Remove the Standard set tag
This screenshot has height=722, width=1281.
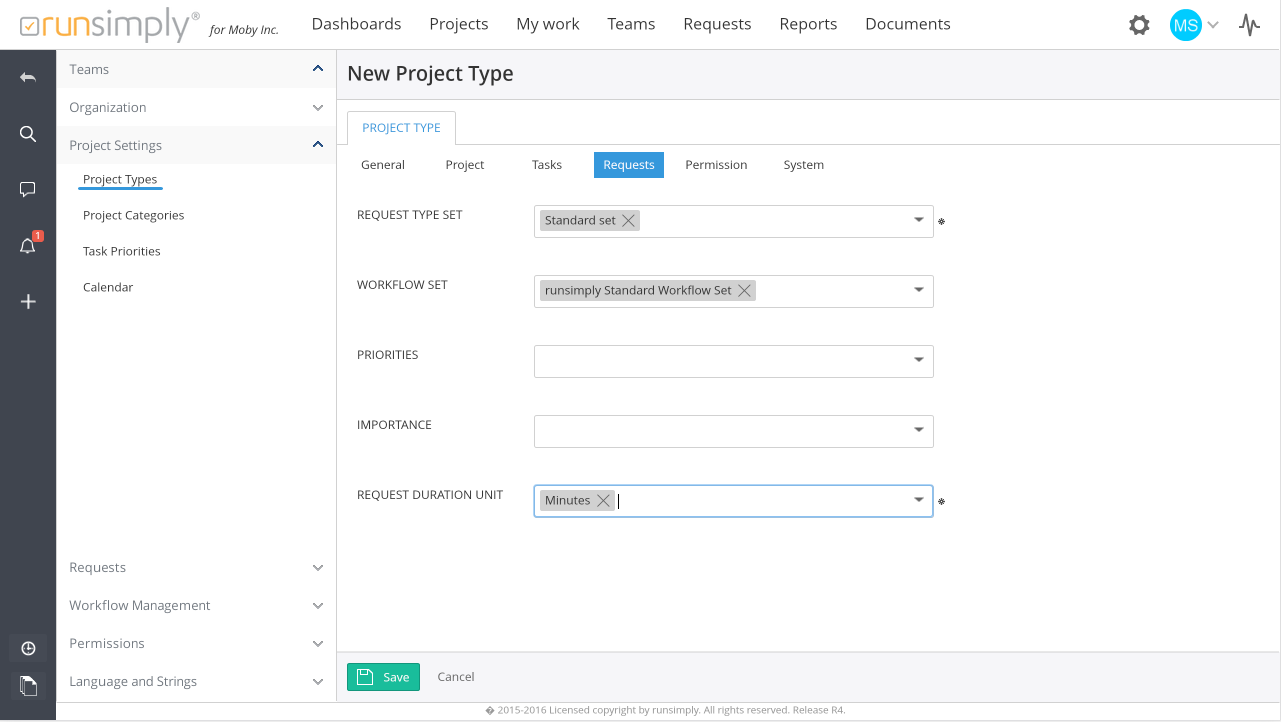(x=628, y=221)
